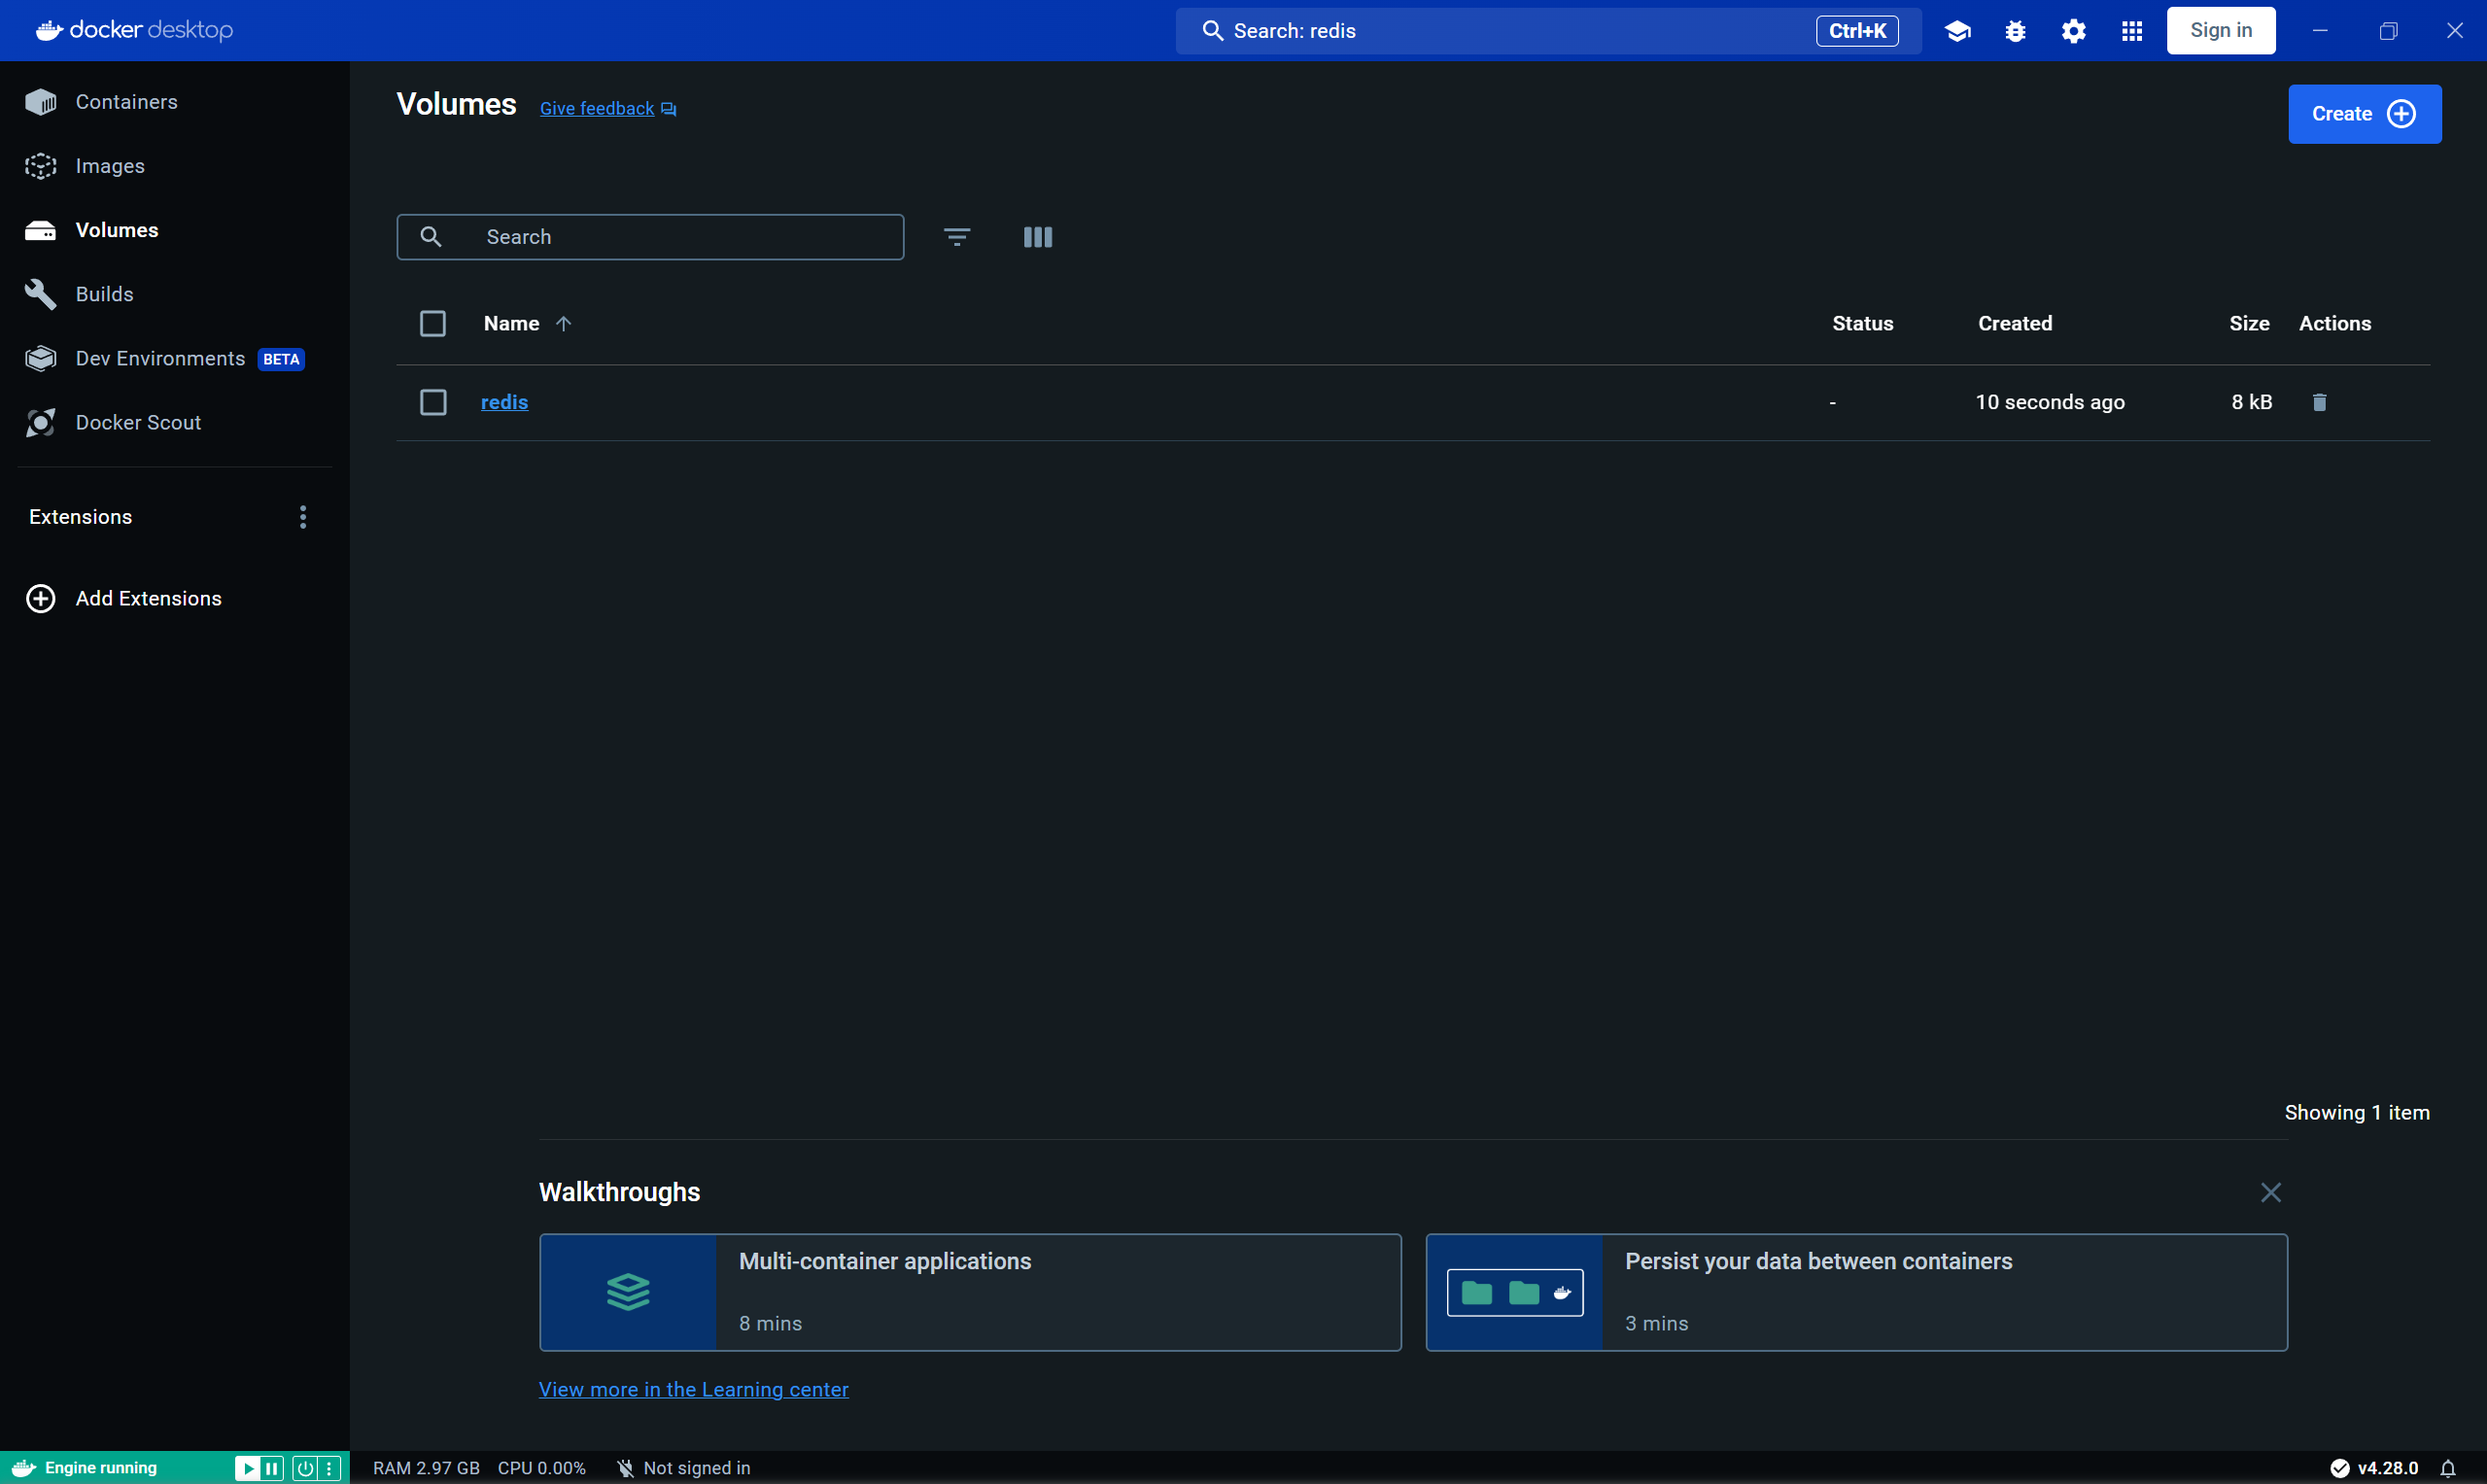
Task: Tick the select-all volumes checkbox
Action: click(x=433, y=323)
